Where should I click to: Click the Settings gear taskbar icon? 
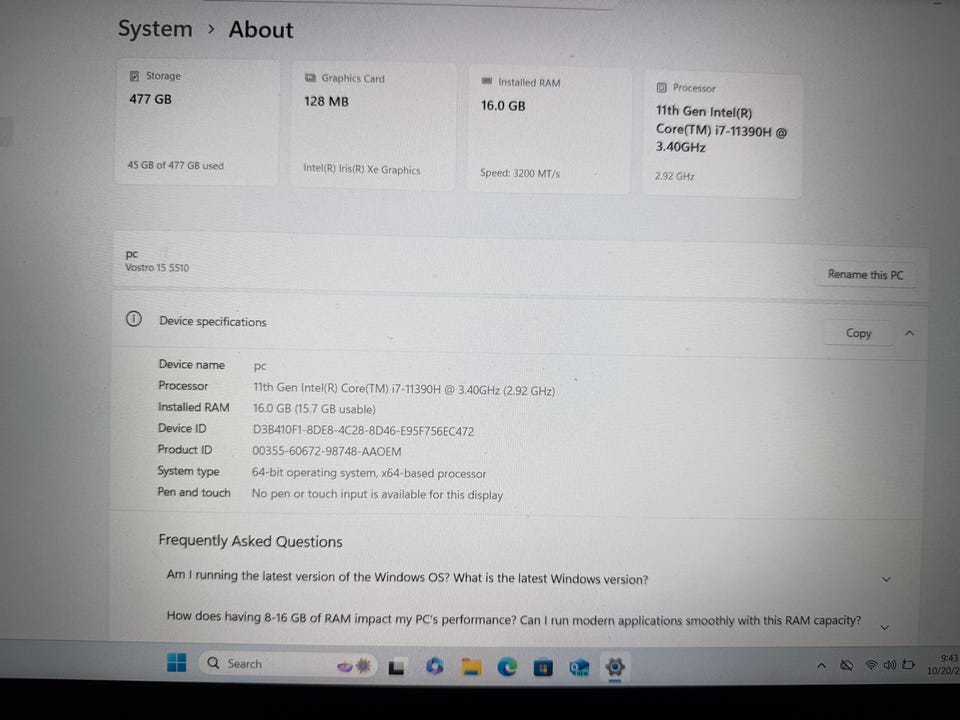(615, 666)
